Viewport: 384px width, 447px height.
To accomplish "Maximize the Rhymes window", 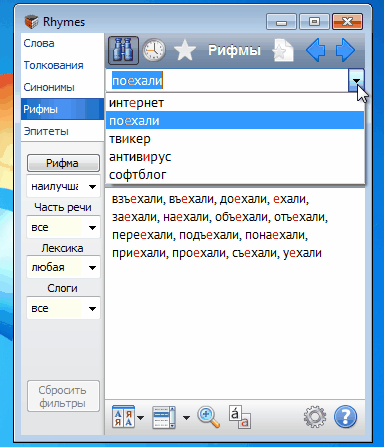I will 314,22.
